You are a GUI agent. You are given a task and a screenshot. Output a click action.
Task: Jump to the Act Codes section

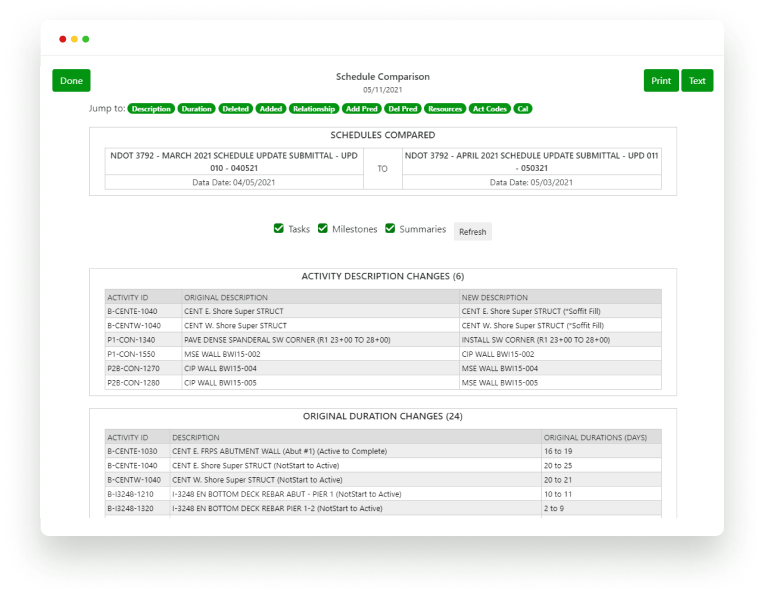[489, 109]
